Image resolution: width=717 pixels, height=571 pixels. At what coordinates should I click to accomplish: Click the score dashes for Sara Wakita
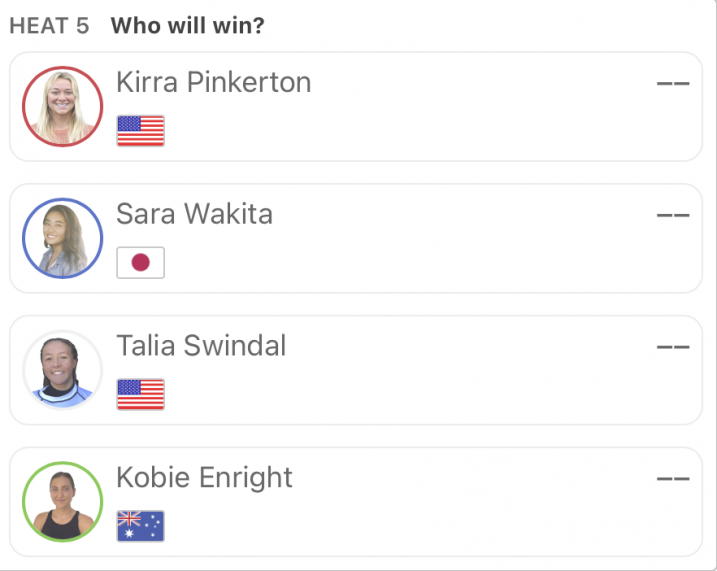[673, 215]
